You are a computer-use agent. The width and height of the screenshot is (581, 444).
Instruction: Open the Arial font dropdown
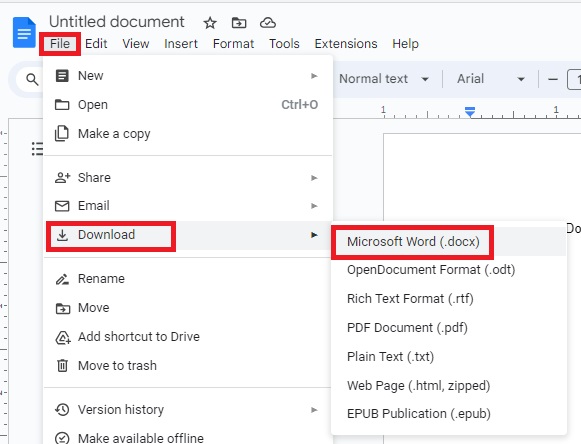click(491, 79)
